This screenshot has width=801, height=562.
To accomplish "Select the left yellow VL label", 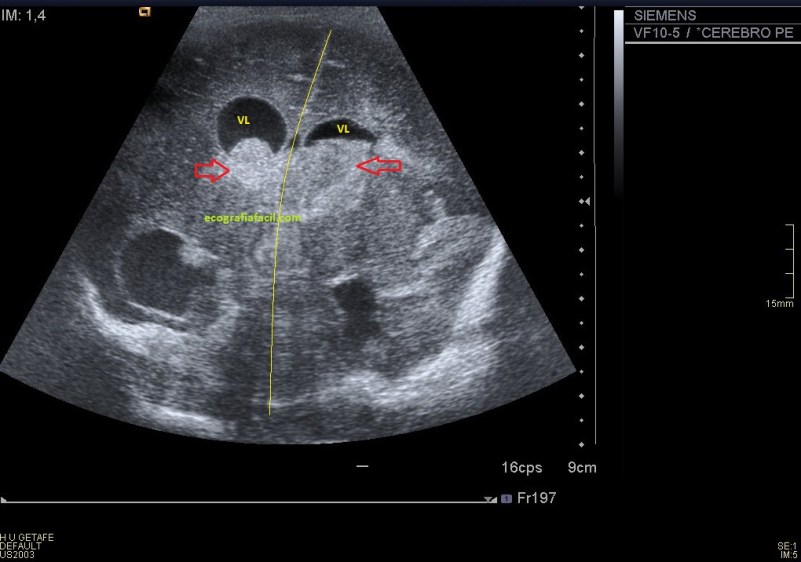I will coord(243,119).
